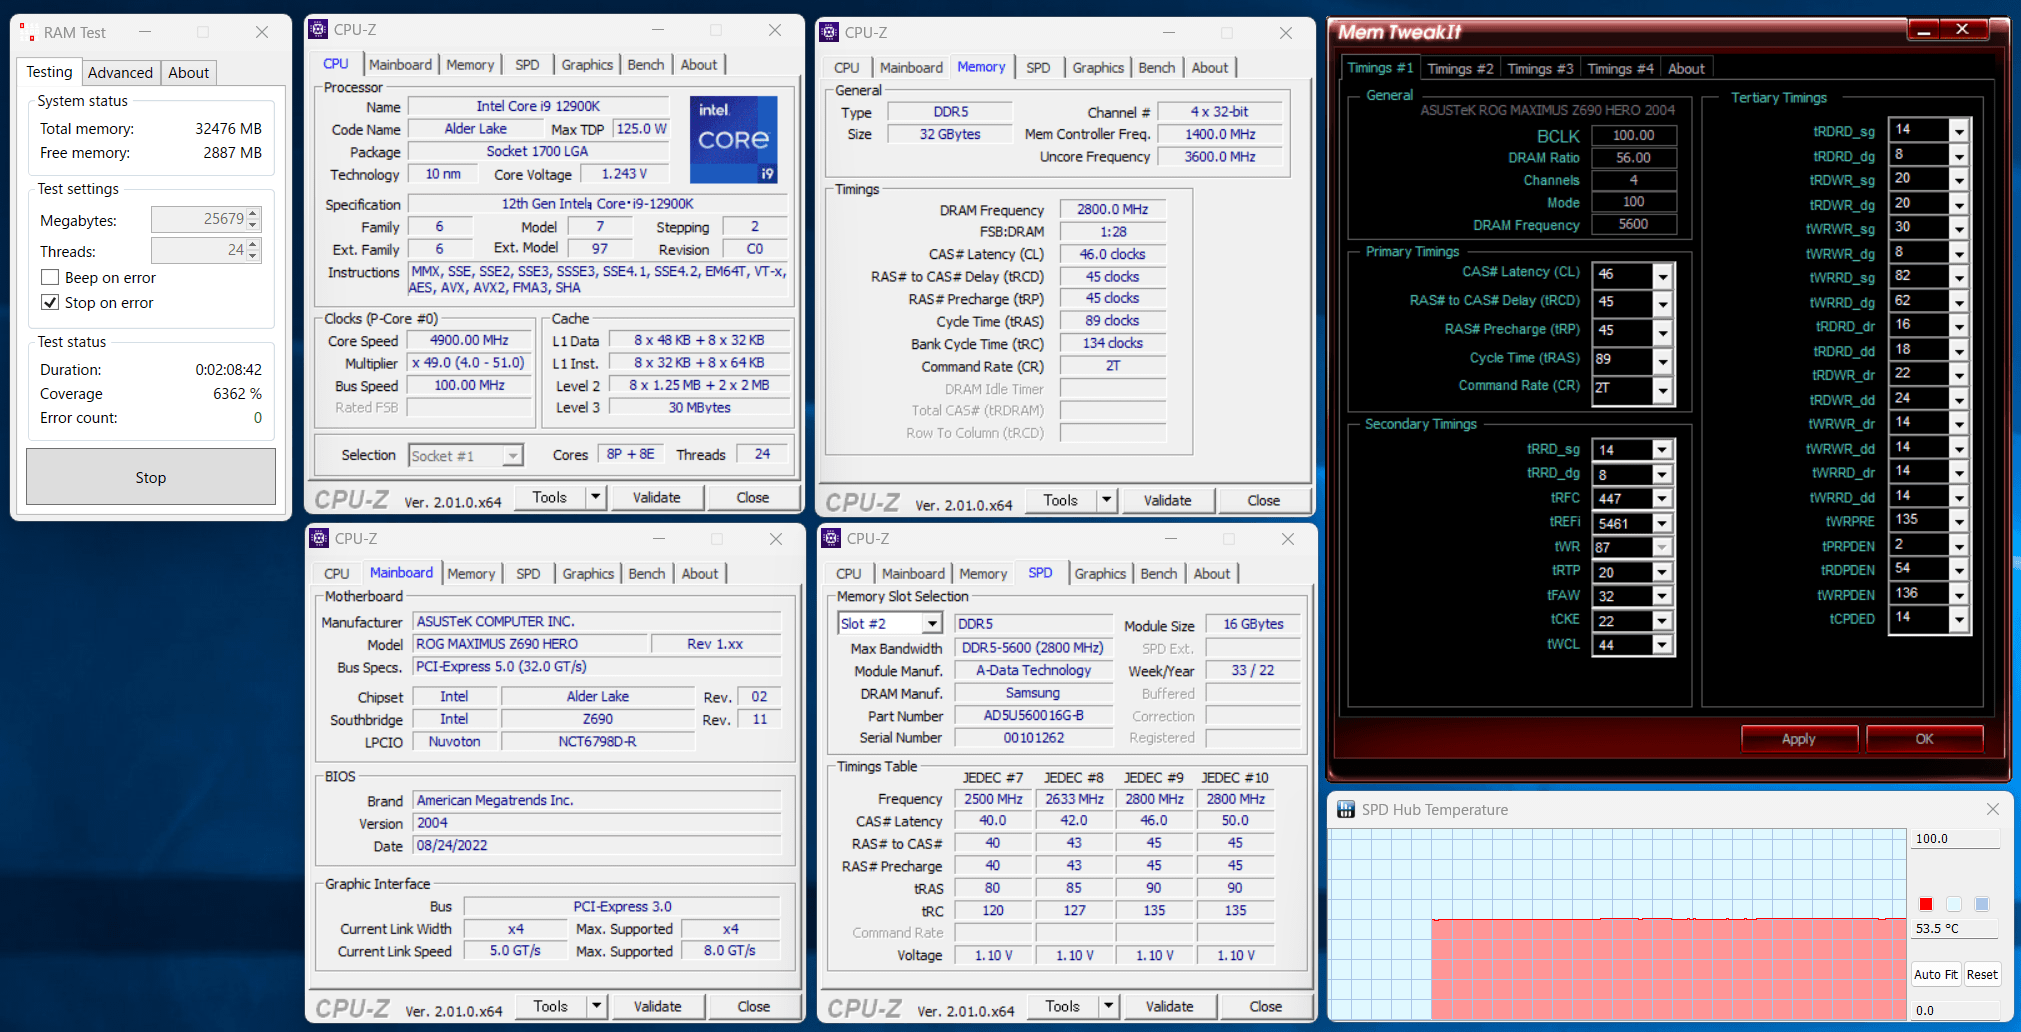Click Validate in the SPD tab window
The width and height of the screenshot is (2021, 1032).
pyautogui.click(x=1169, y=1006)
